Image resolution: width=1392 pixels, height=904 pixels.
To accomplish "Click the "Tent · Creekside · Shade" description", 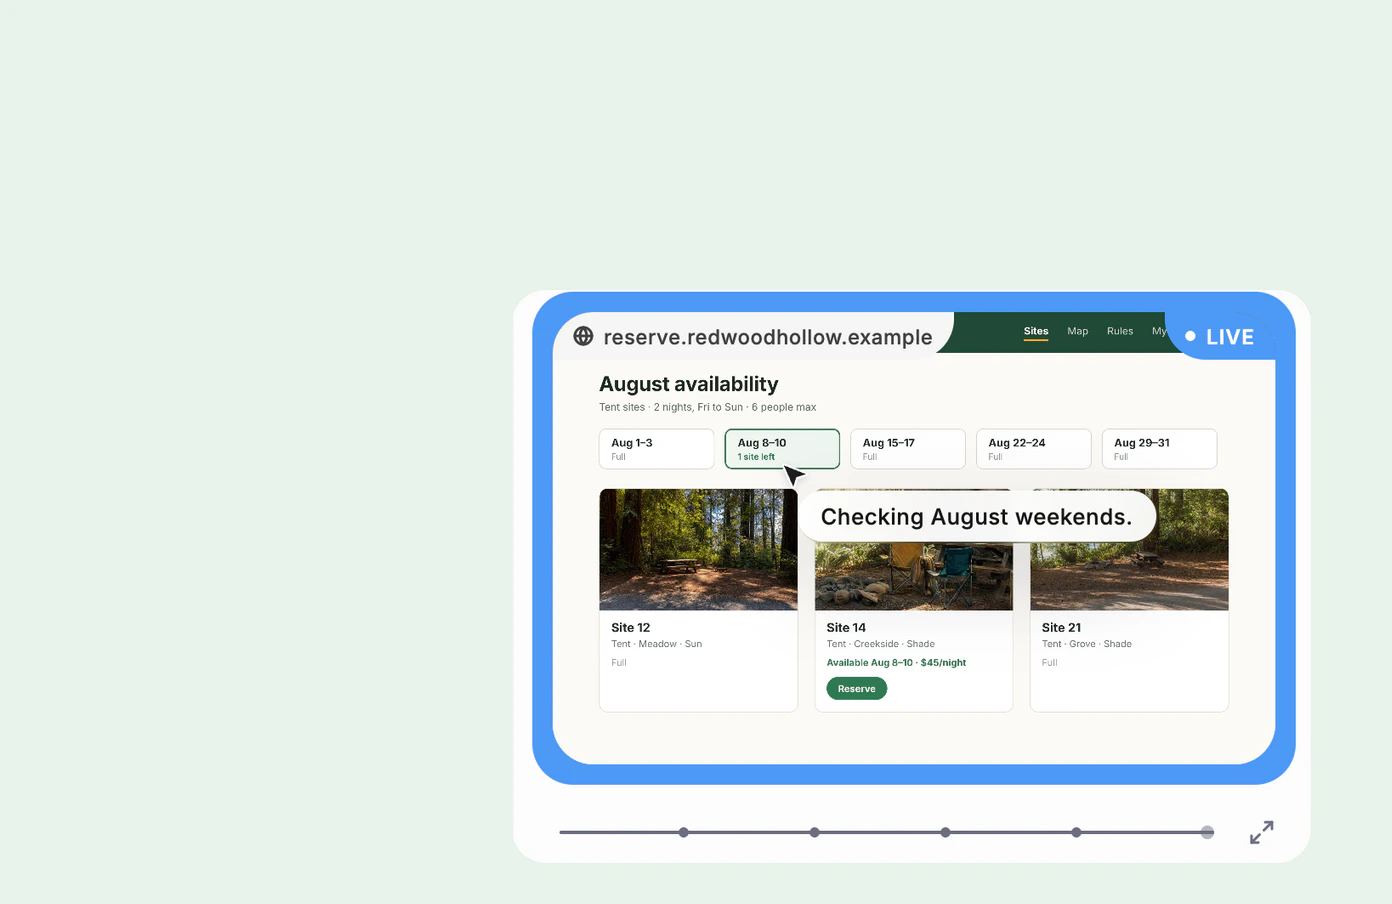I will [x=881, y=644].
